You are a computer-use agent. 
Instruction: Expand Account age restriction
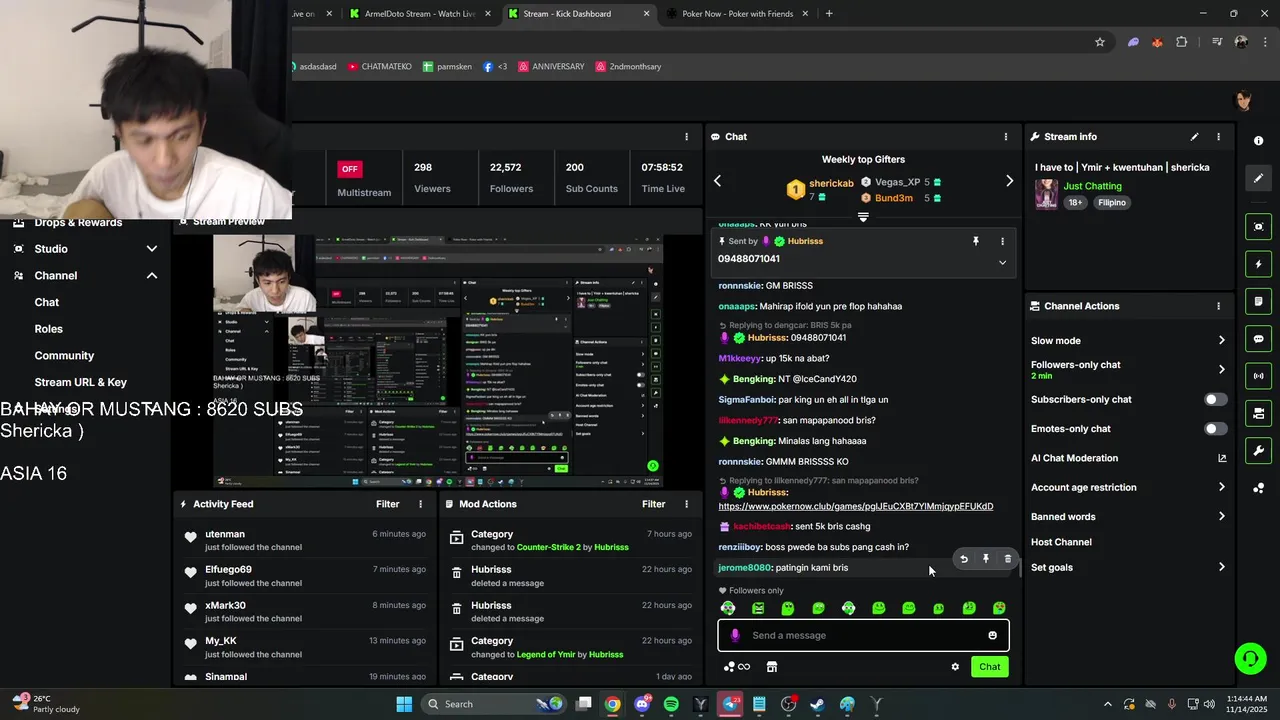(x=1221, y=488)
